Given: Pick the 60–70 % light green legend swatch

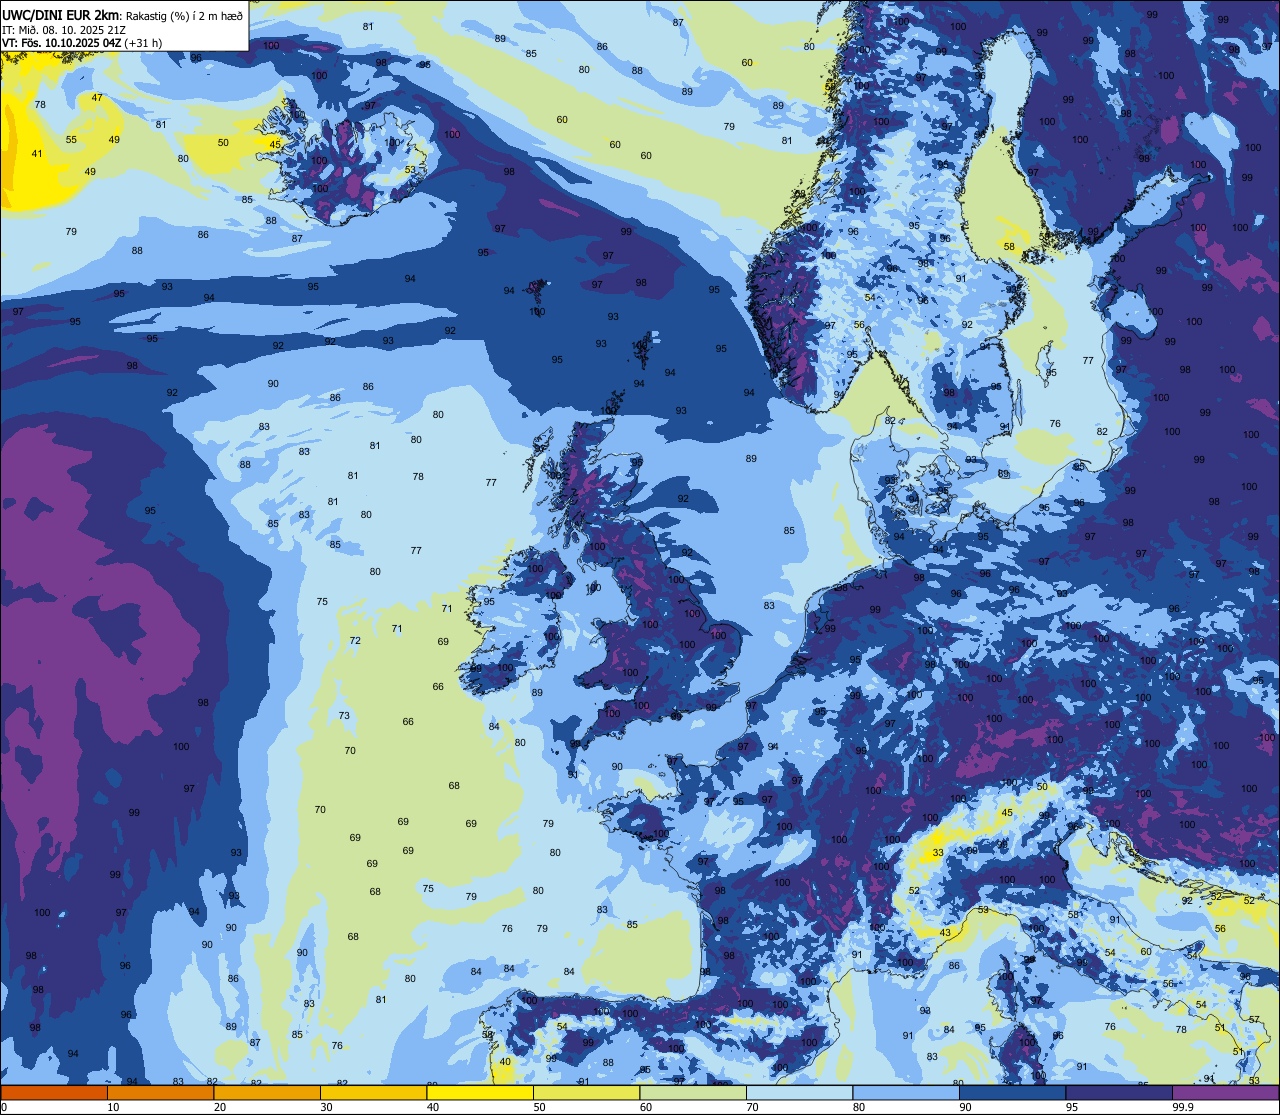Looking at the screenshot, I should (693, 1093).
